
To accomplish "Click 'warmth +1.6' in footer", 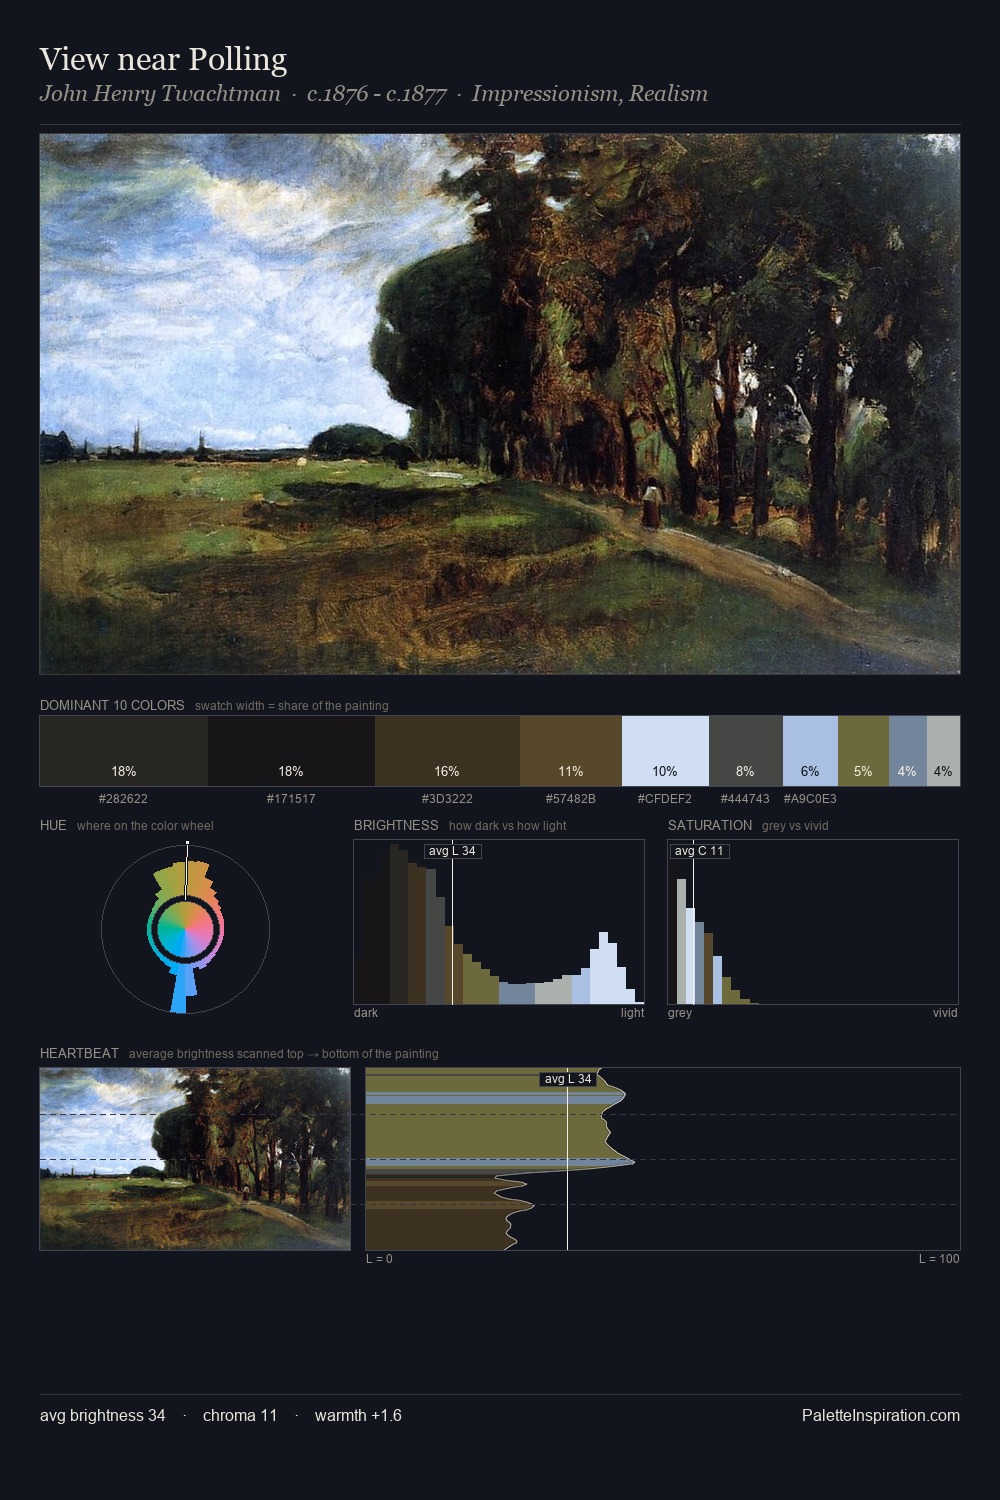I will coord(358,1415).
